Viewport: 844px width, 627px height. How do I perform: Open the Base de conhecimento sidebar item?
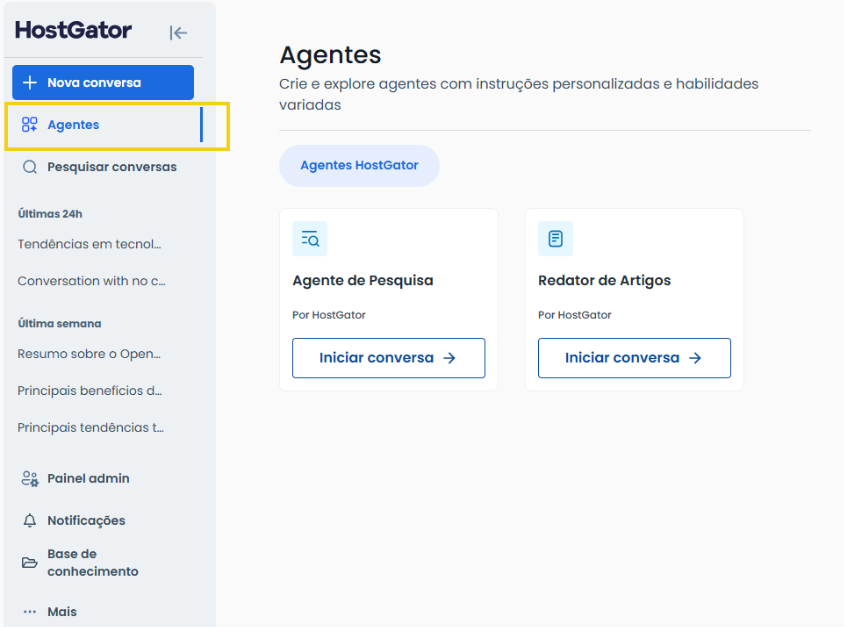tap(81, 562)
